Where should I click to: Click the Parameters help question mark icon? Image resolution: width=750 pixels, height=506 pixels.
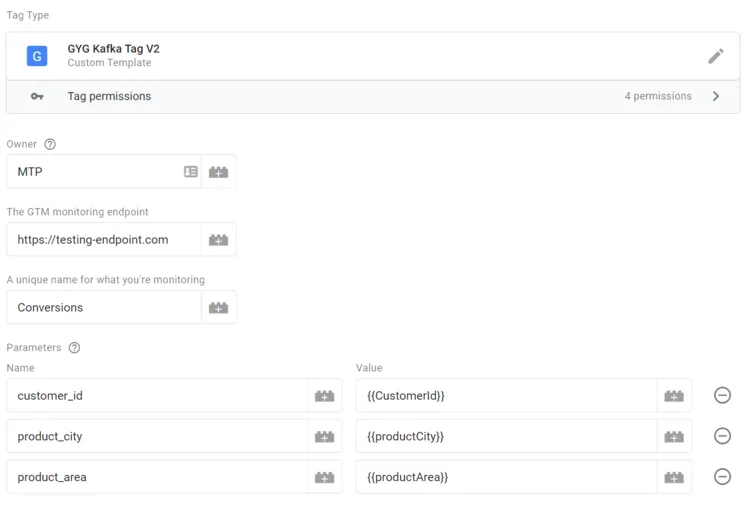(74, 348)
